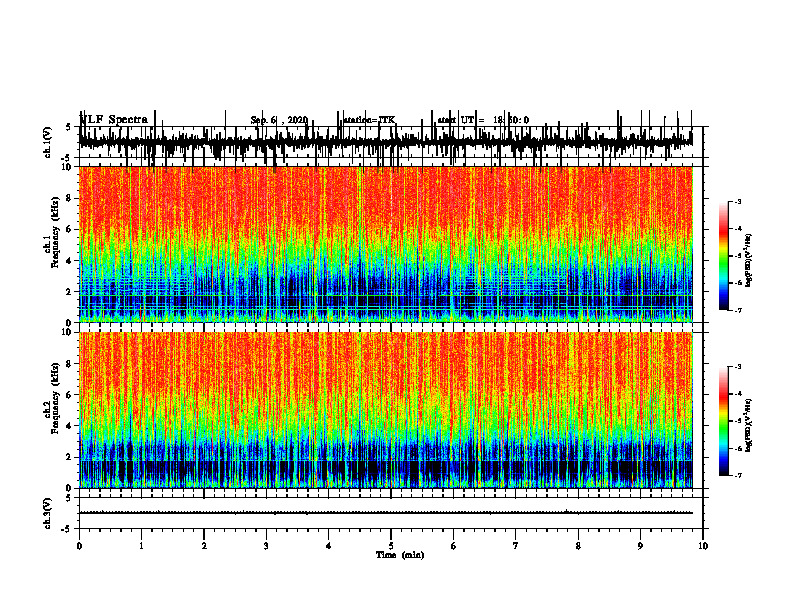This screenshot has height=612, width=792.
Task: Click the -4 tick on ch.2 colorbar
Action: coord(737,393)
